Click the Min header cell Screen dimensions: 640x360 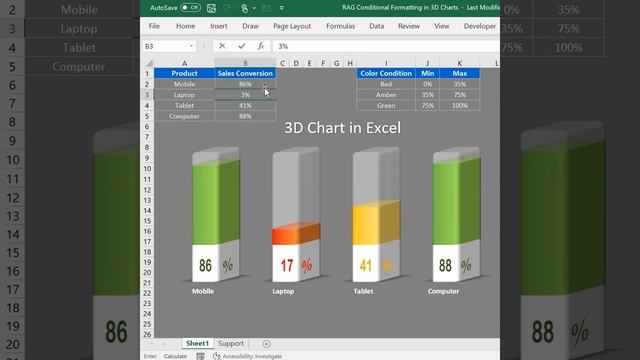coord(428,73)
